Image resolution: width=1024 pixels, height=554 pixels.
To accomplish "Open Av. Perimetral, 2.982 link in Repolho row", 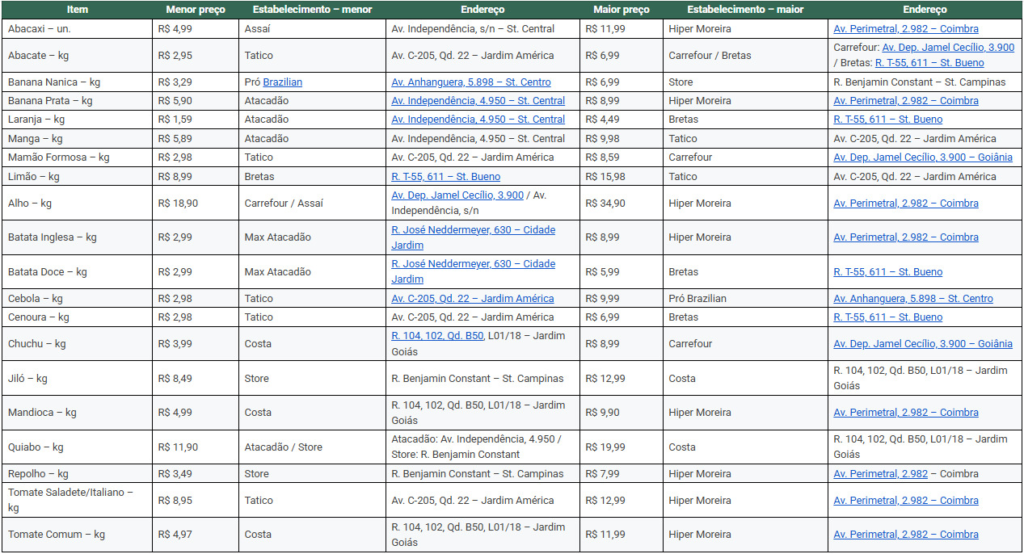I will 880,474.
